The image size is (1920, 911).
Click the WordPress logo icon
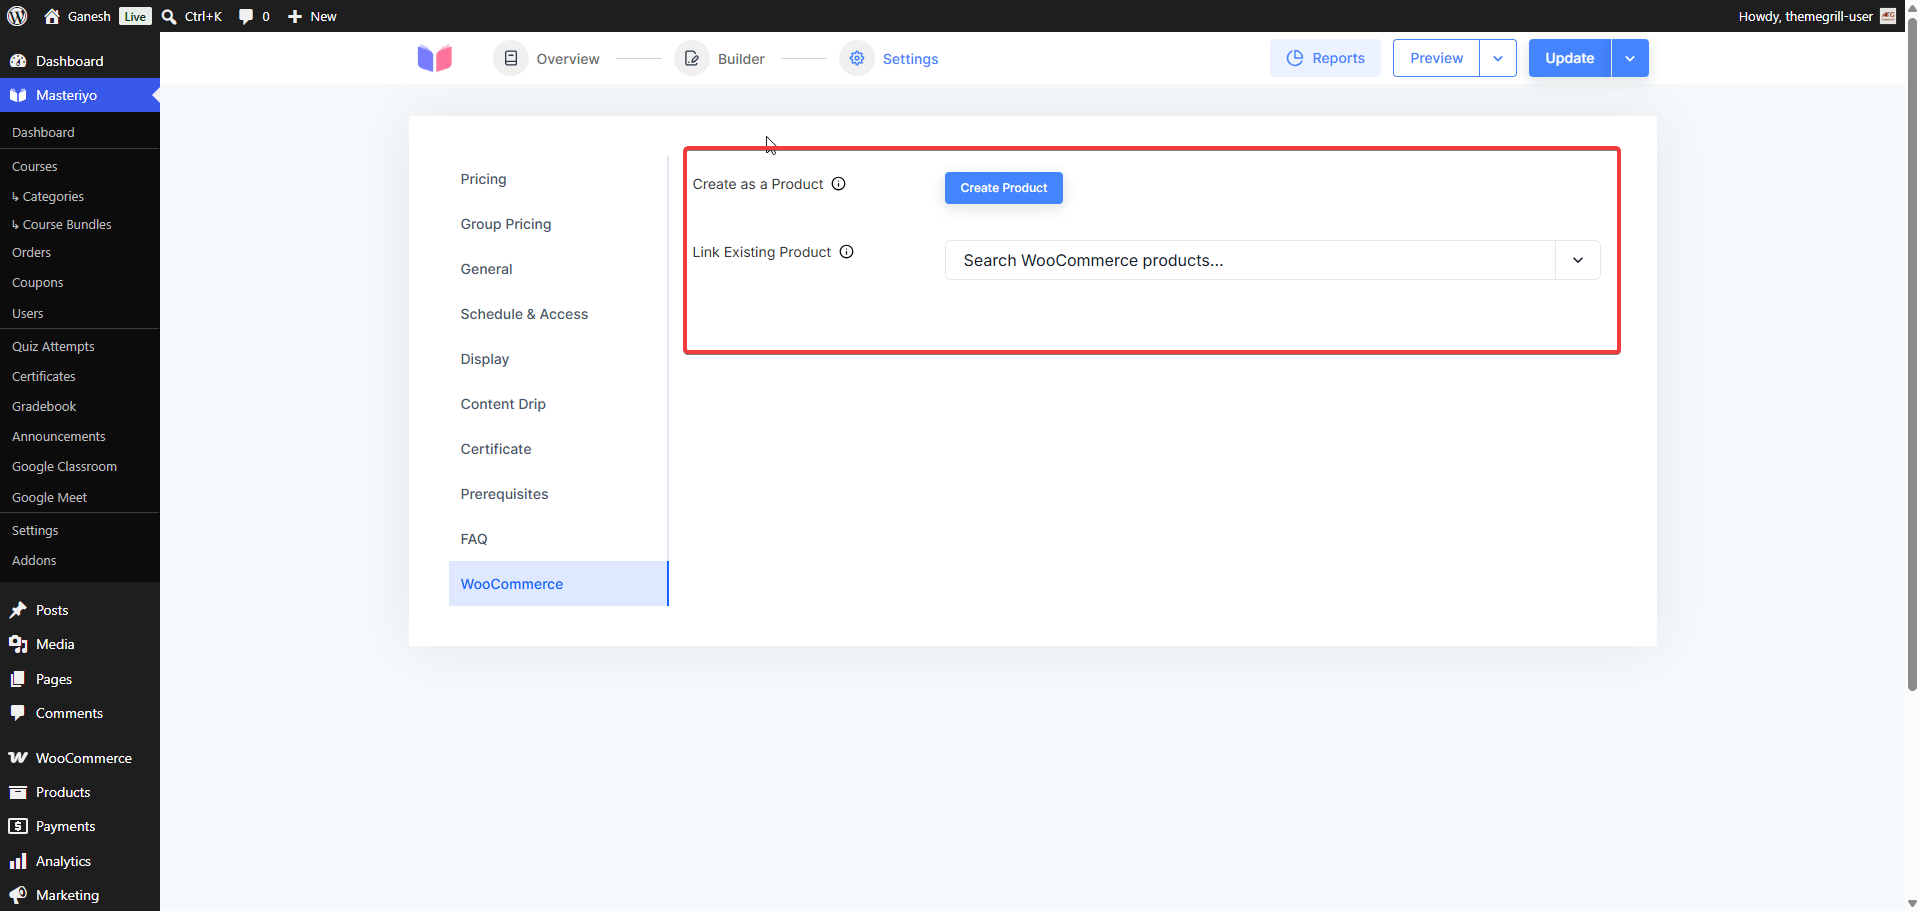(17, 16)
